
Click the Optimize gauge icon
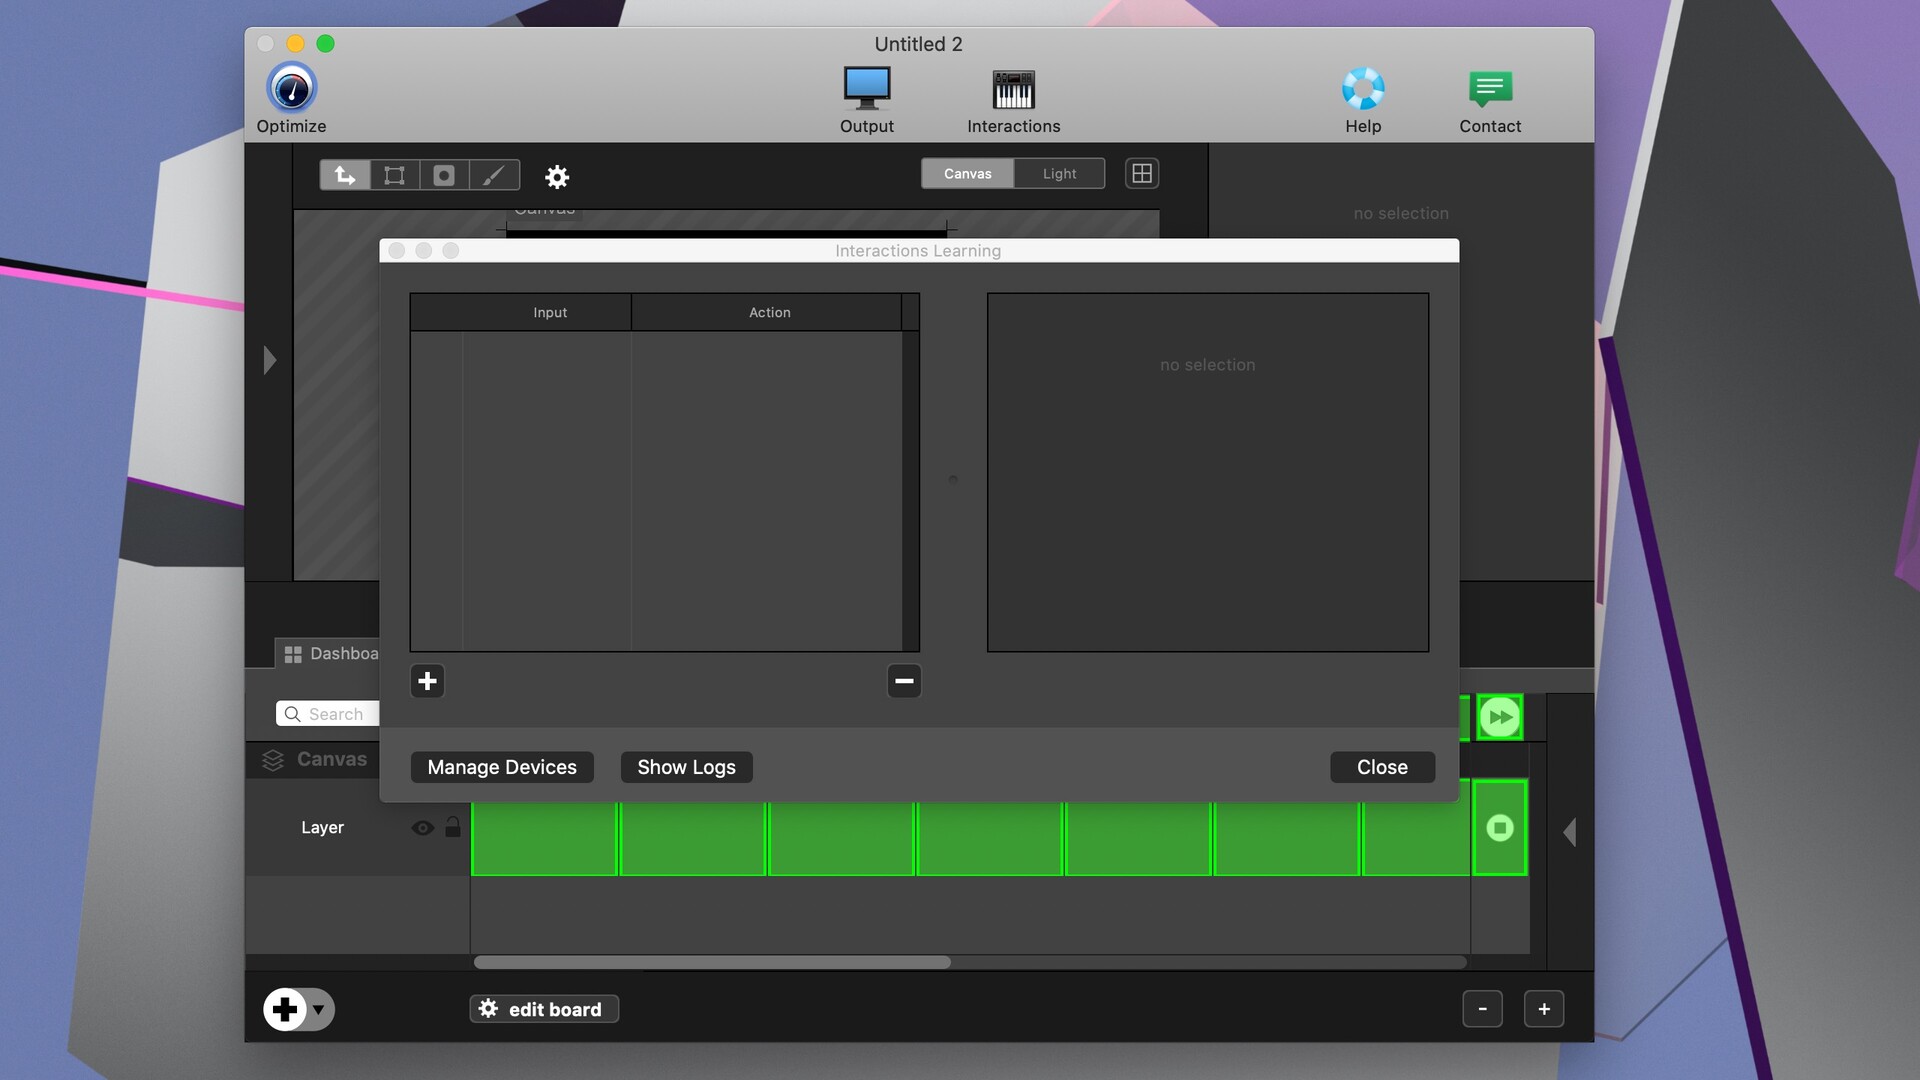(291, 89)
